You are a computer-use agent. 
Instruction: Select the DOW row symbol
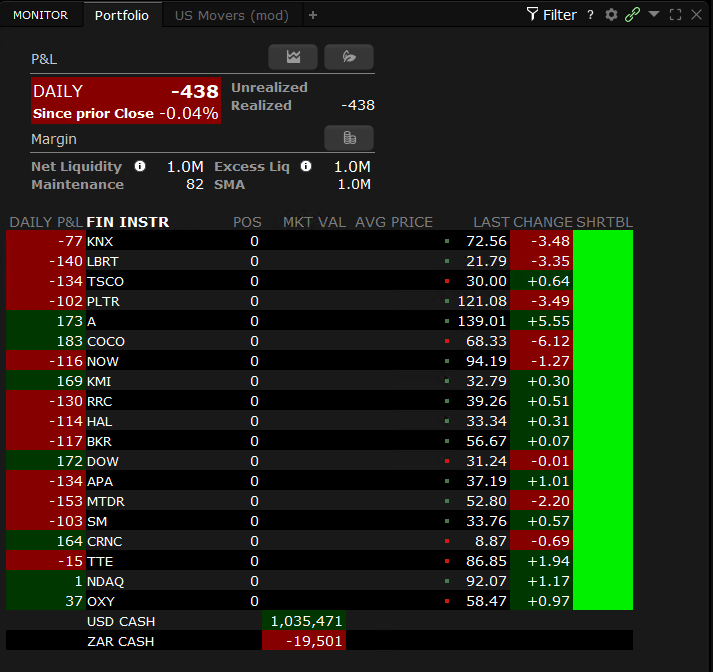pos(103,461)
